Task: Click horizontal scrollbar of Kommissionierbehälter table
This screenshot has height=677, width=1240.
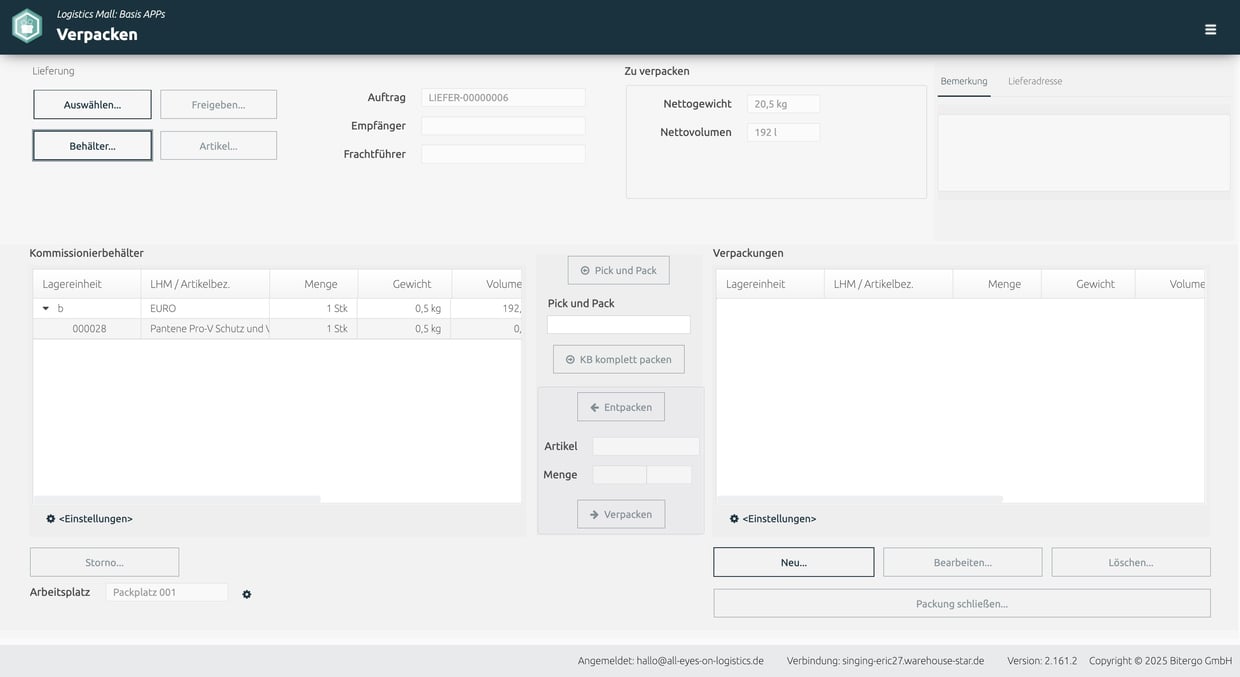Action: pos(177,499)
